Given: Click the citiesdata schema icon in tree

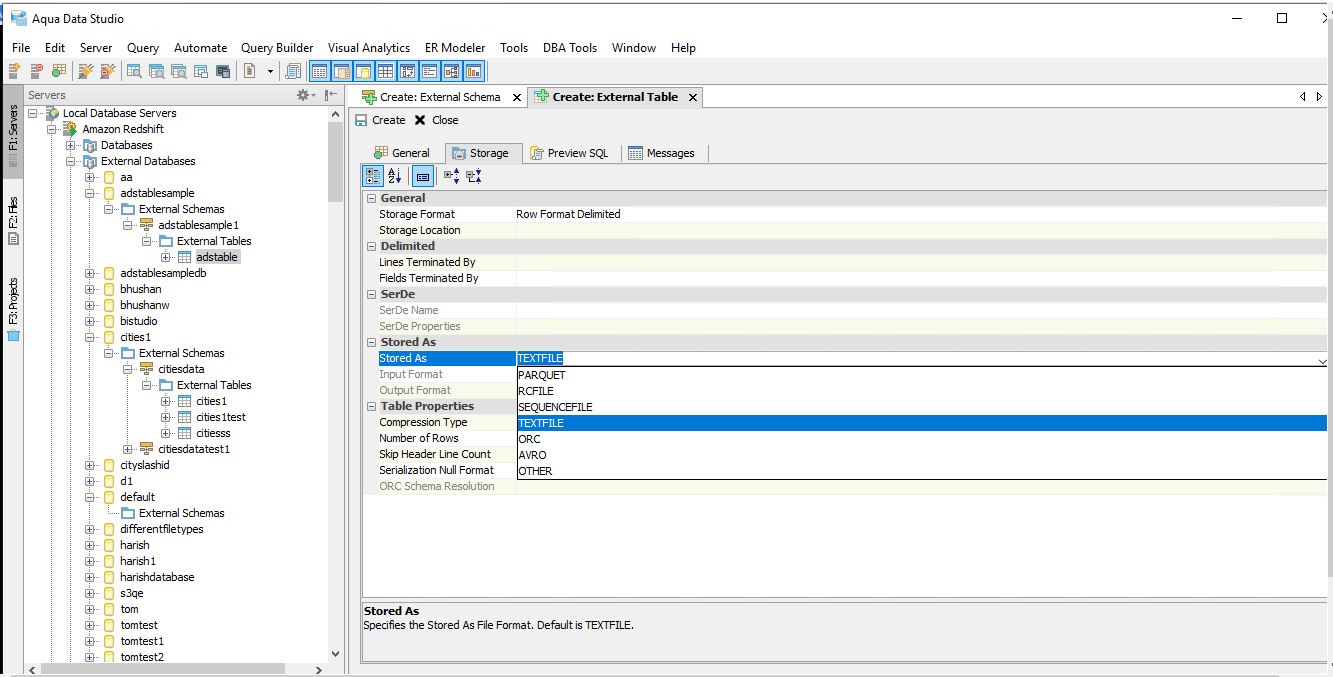Looking at the screenshot, I should 147,369.
